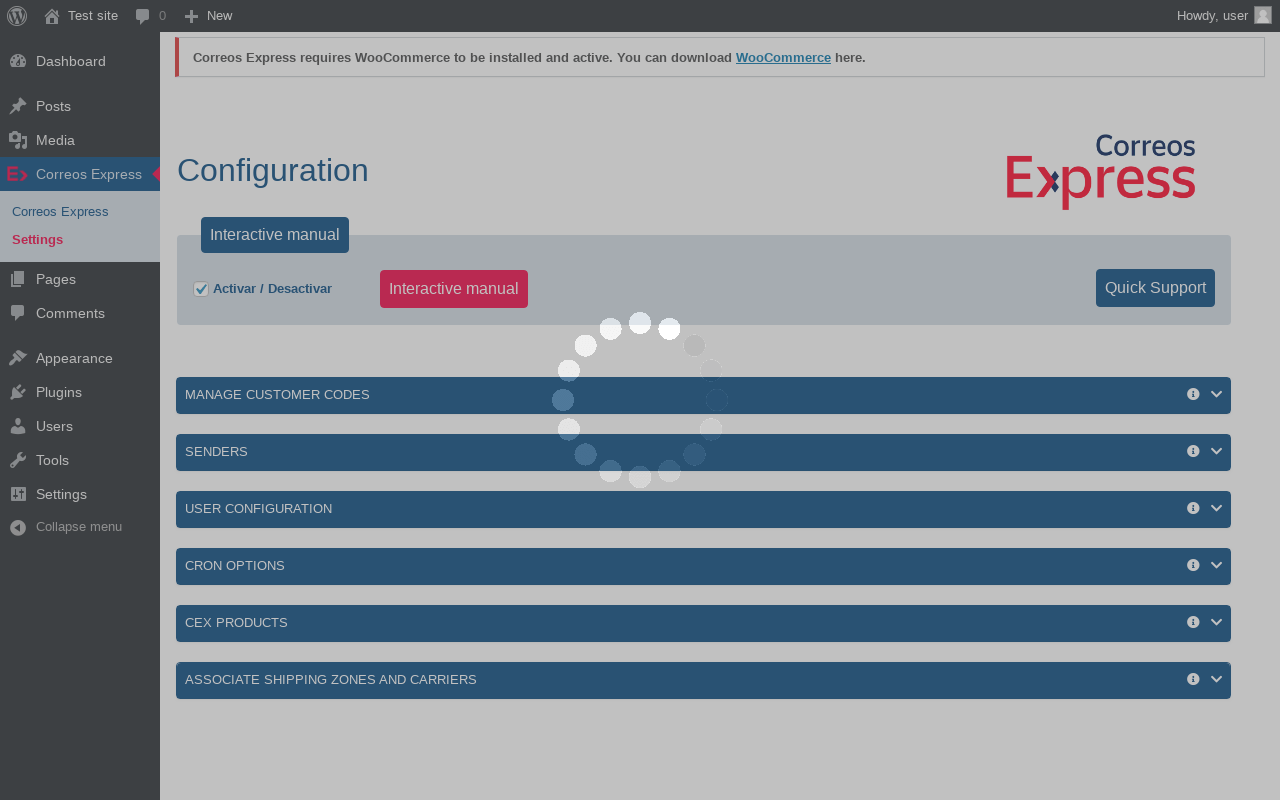The height and width of the screenshot is (800, 1280).
Task: Click the New plus icon
Action: point(192,16)
